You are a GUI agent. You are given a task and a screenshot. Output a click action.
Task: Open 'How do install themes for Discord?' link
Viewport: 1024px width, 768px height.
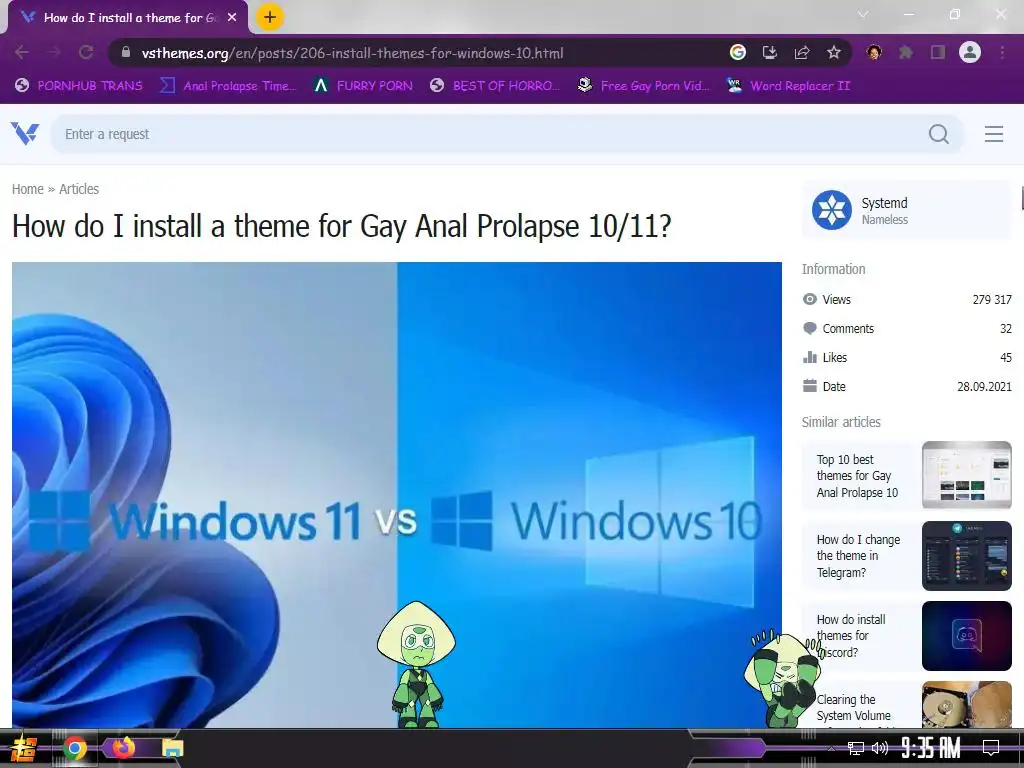click(851, 635)
